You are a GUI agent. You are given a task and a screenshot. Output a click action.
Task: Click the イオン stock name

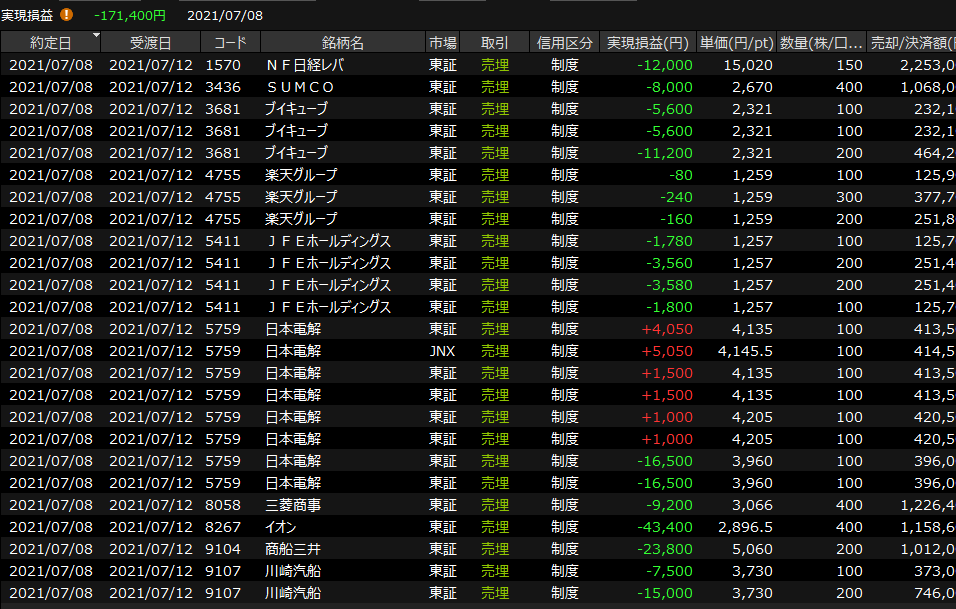point(281,527)
